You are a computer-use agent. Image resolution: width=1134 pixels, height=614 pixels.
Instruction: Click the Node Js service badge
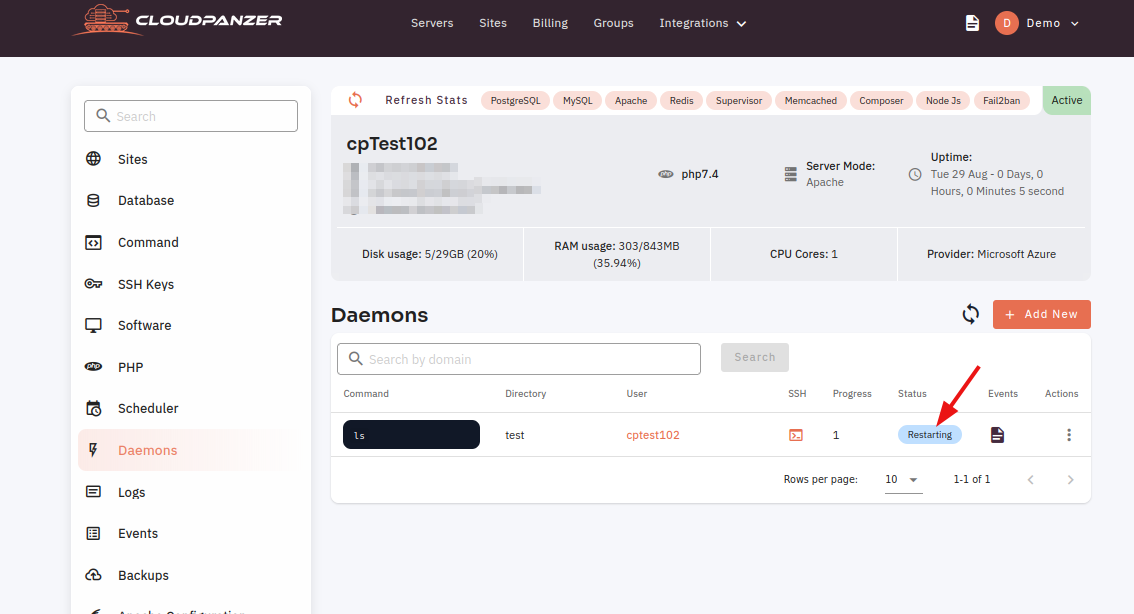pos(943,101)
